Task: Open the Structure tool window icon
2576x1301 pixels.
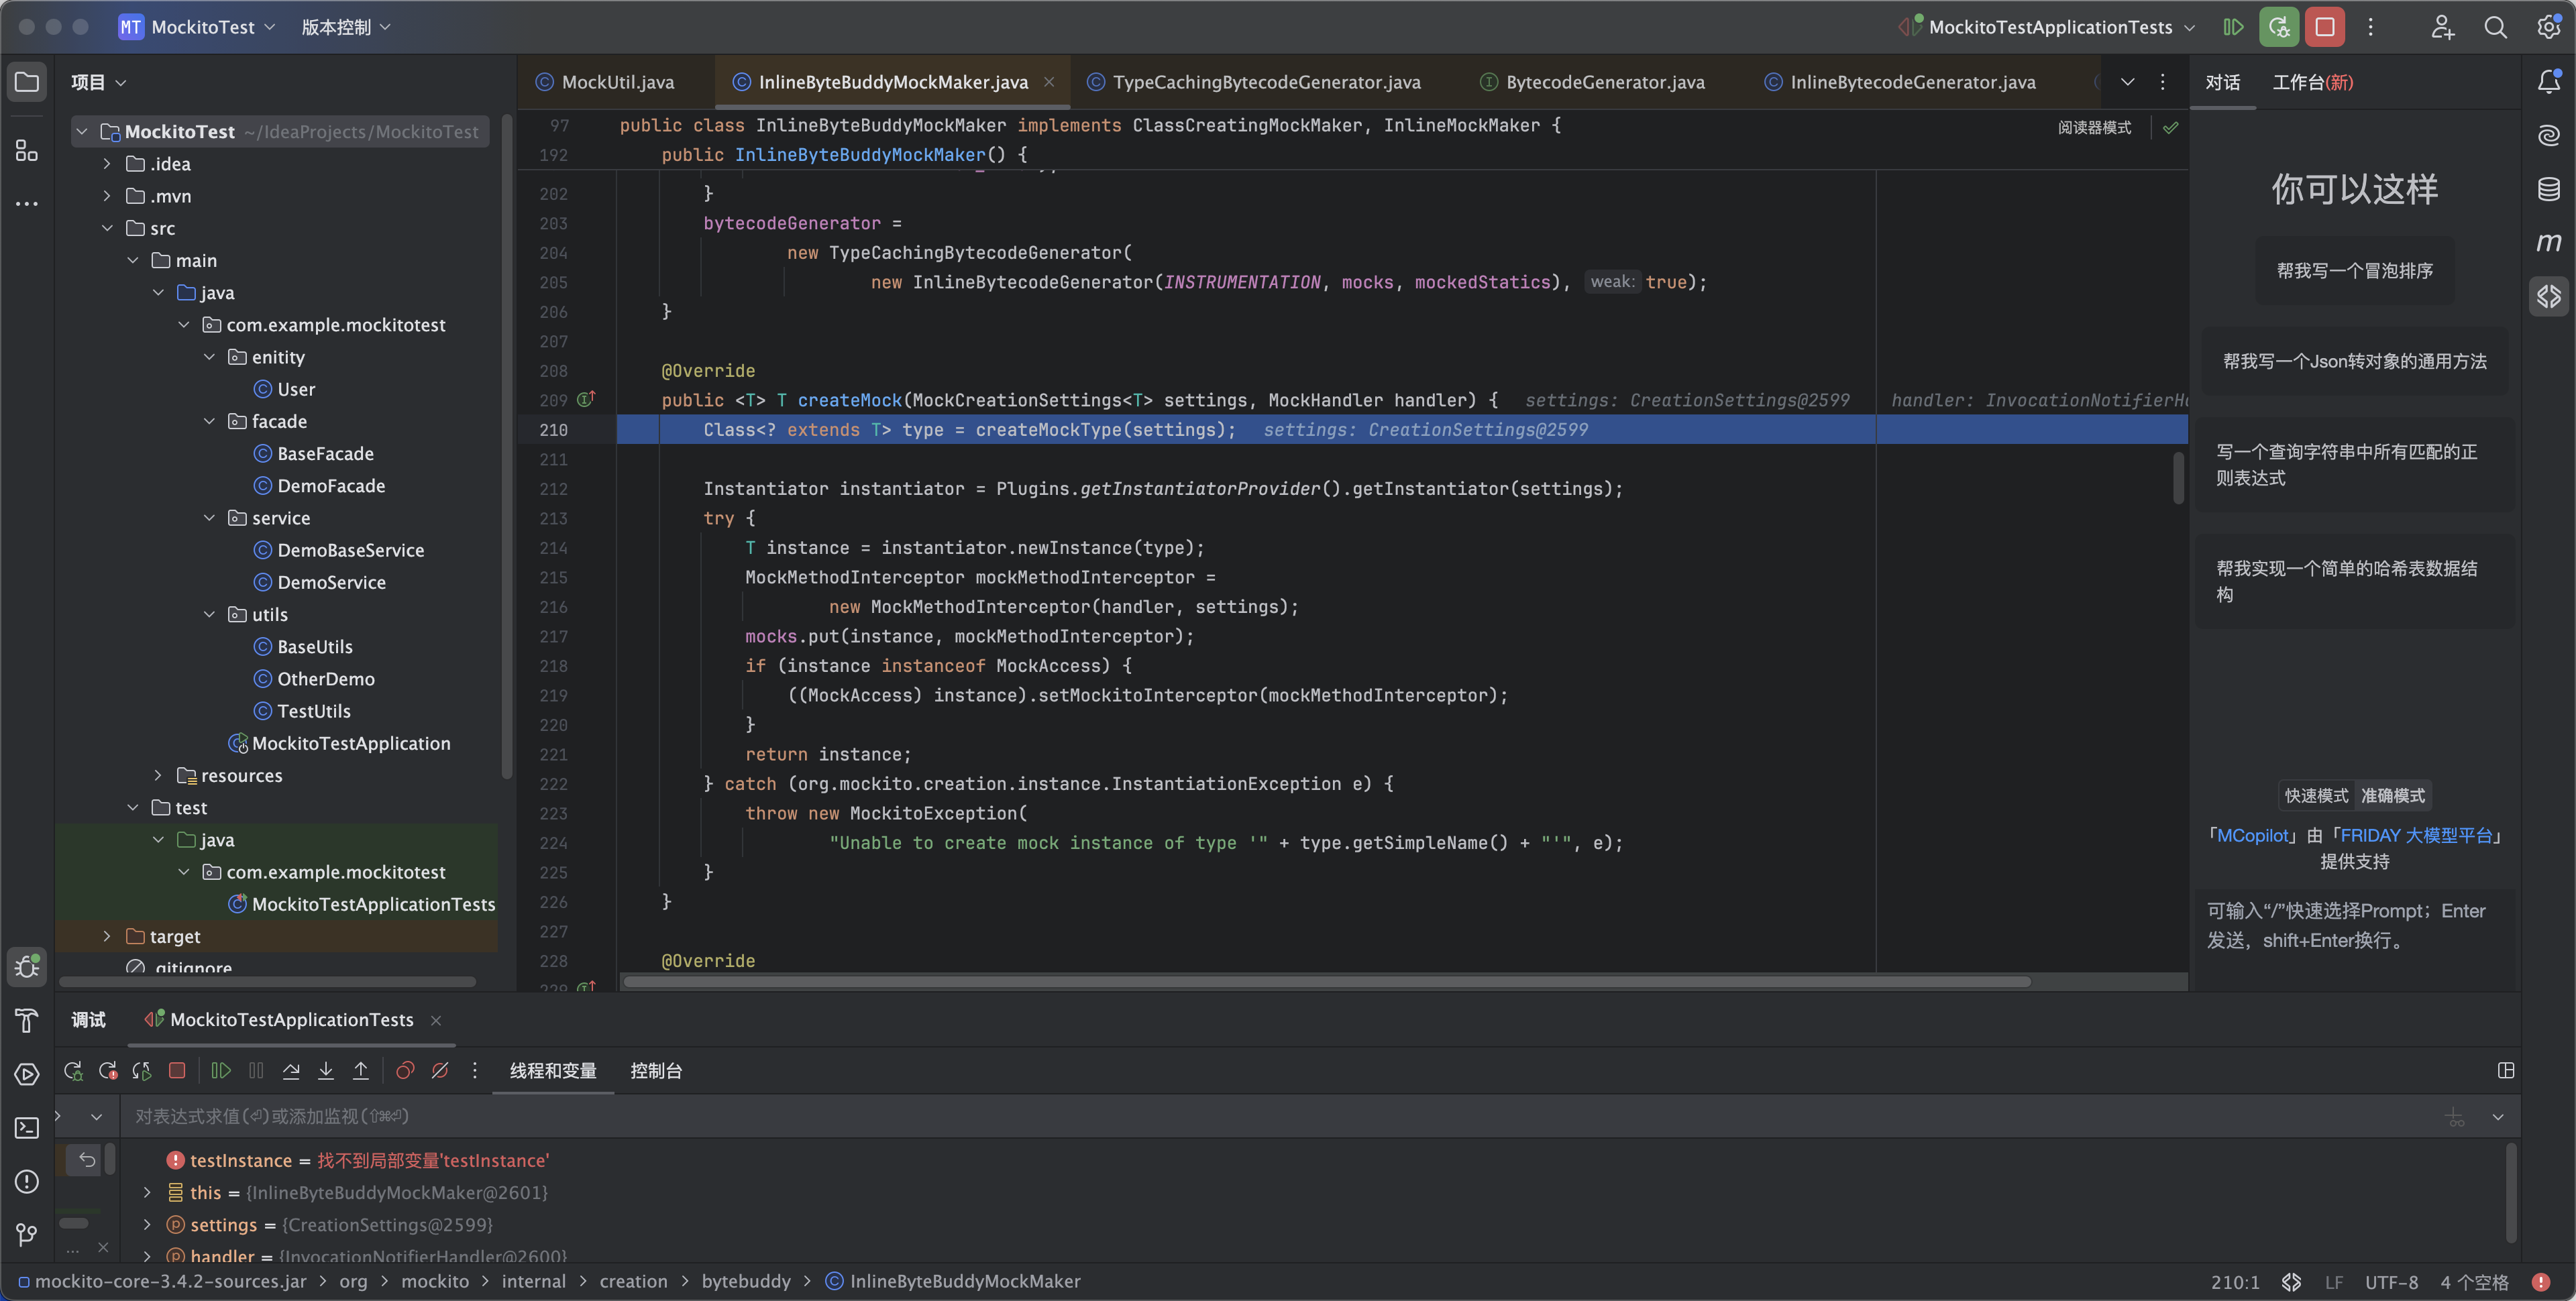Action: (27, 151)
